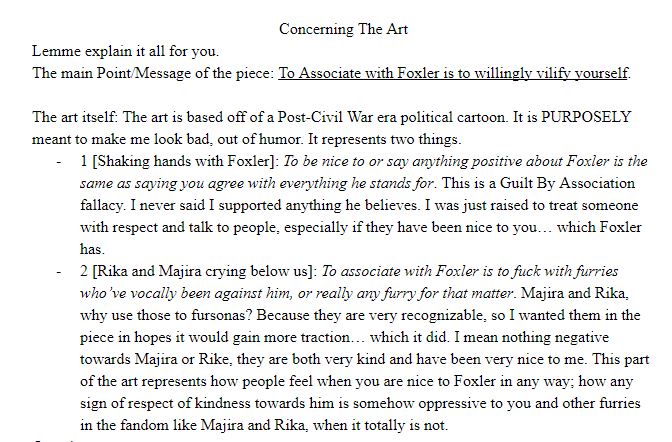Screen dimensions: 672x442
Task: Click the 'Concerning The Art' title
Action: [343, 29]
